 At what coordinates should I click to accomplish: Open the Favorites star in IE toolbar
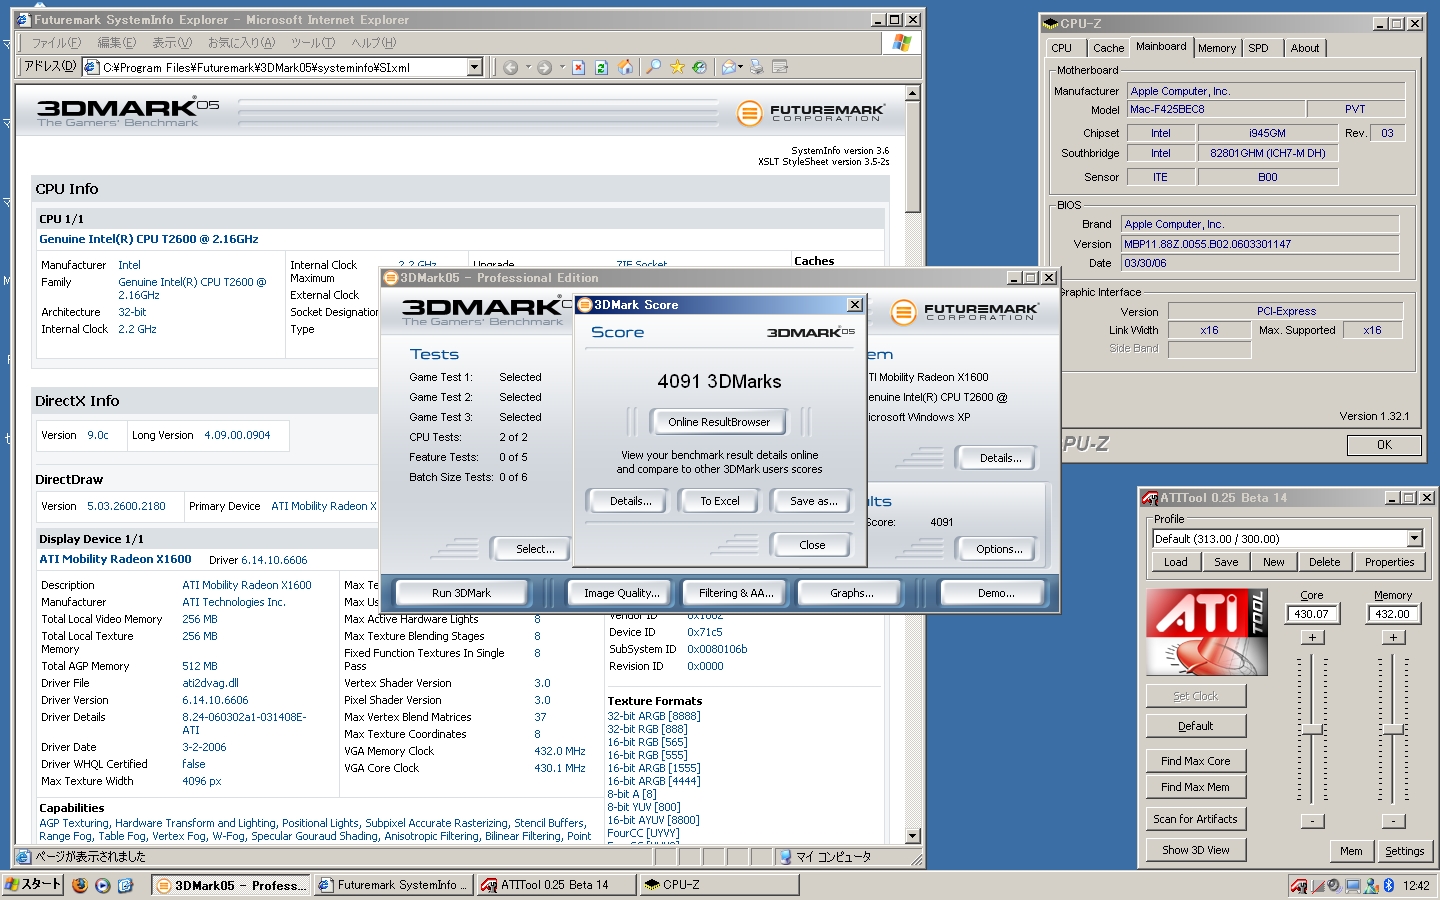click(677, 67)
